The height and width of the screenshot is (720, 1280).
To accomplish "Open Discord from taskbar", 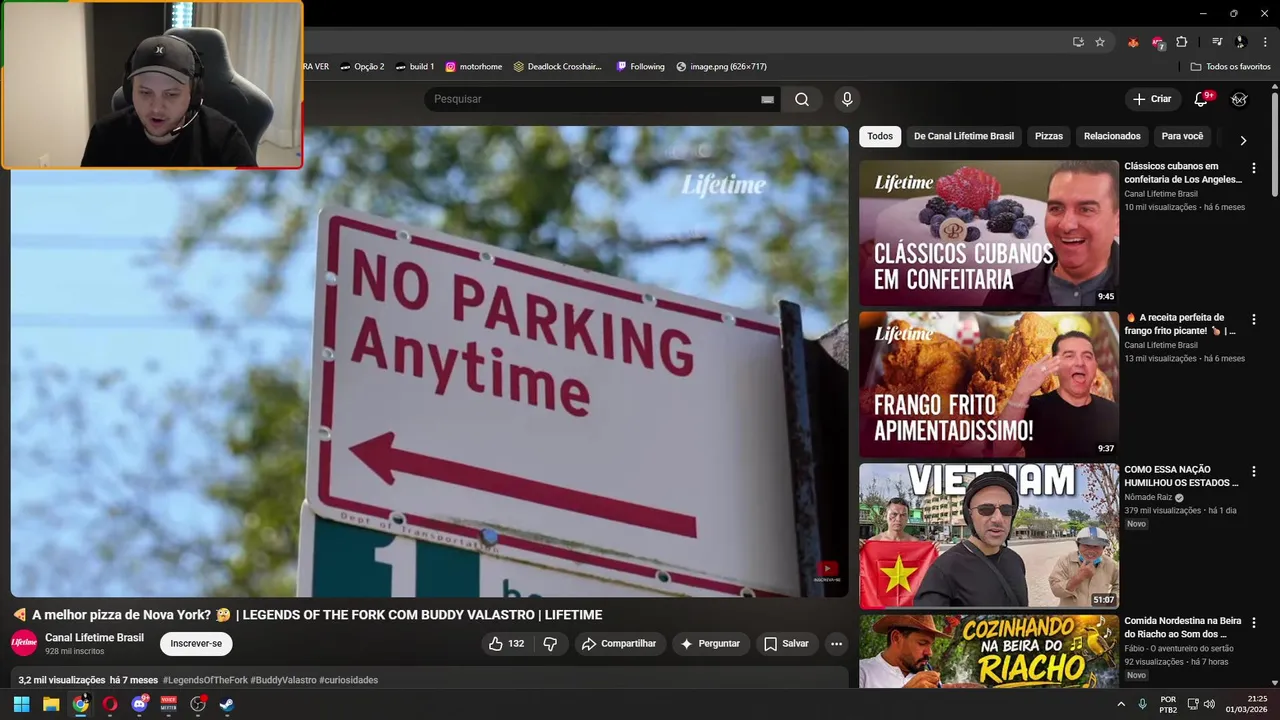I will pos(139,704).
